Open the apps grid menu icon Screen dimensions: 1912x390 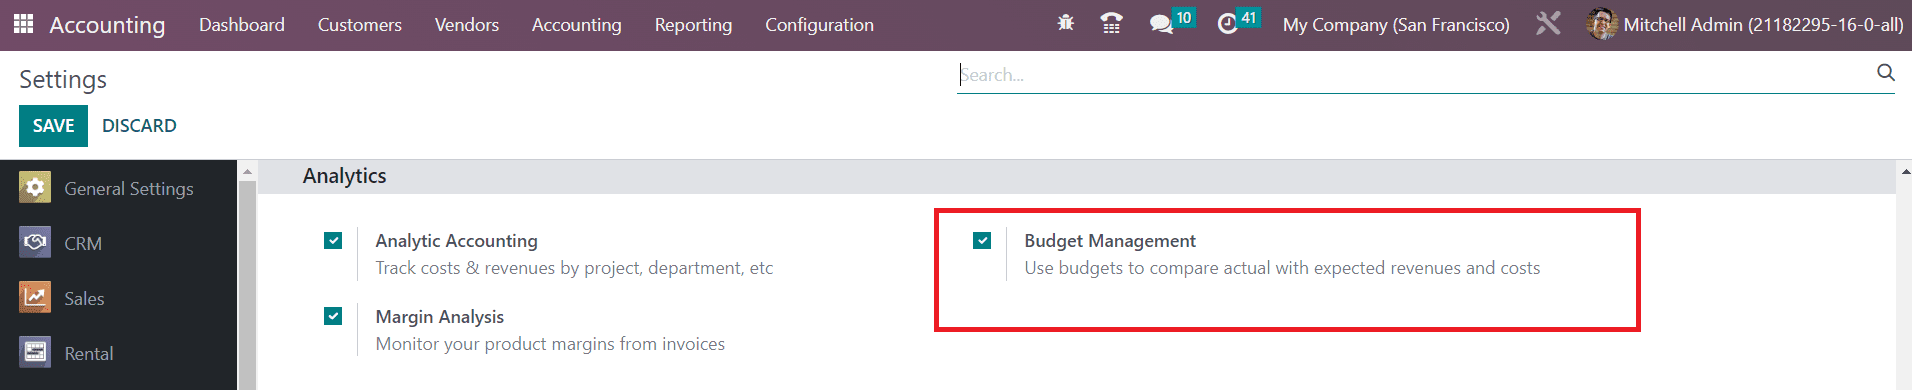click(x=23, y=24)
